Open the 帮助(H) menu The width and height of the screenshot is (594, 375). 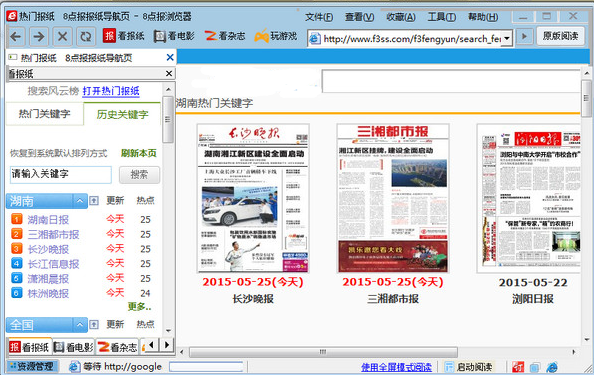(483, 17)
